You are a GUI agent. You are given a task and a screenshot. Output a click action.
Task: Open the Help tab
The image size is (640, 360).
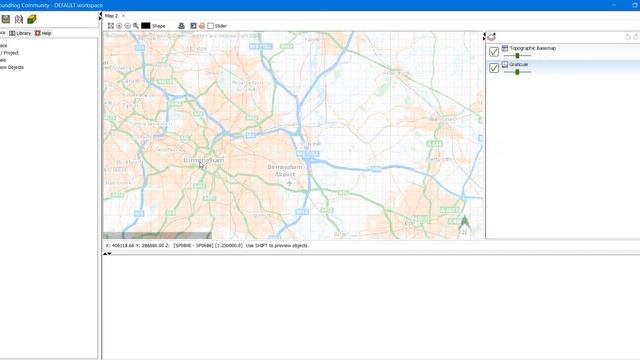(43, 33)
